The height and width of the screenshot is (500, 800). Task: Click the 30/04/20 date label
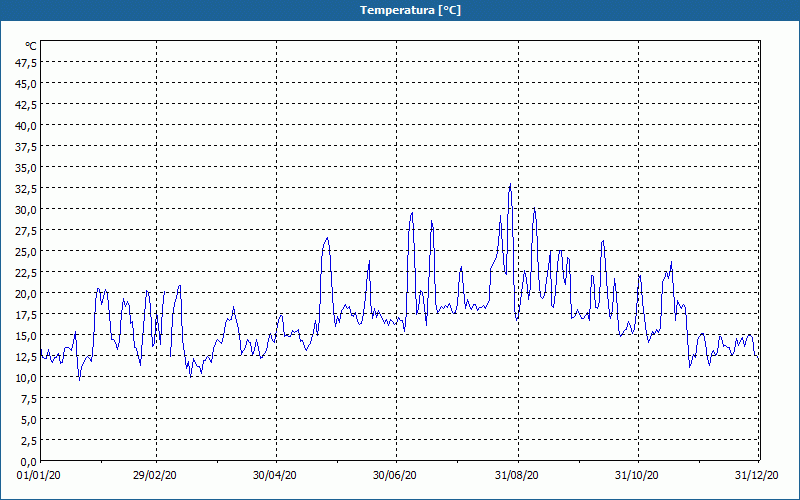point(274,475)
